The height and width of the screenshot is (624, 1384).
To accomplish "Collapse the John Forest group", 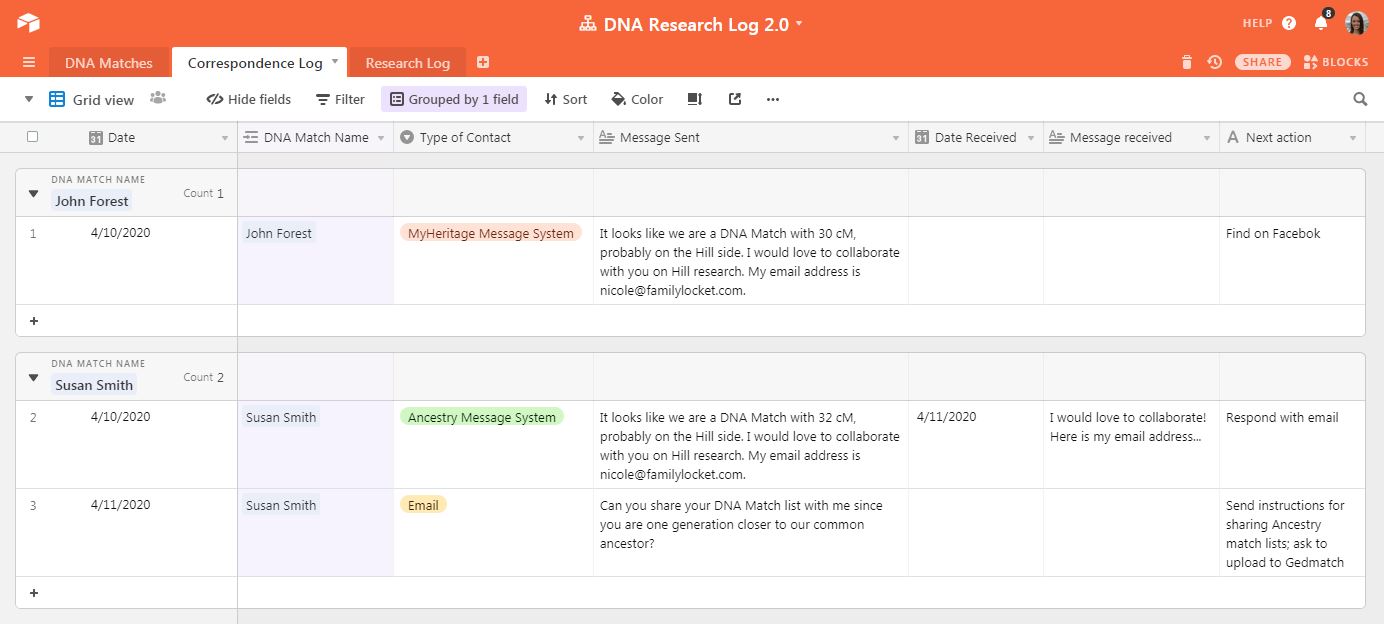I will 33,193.
